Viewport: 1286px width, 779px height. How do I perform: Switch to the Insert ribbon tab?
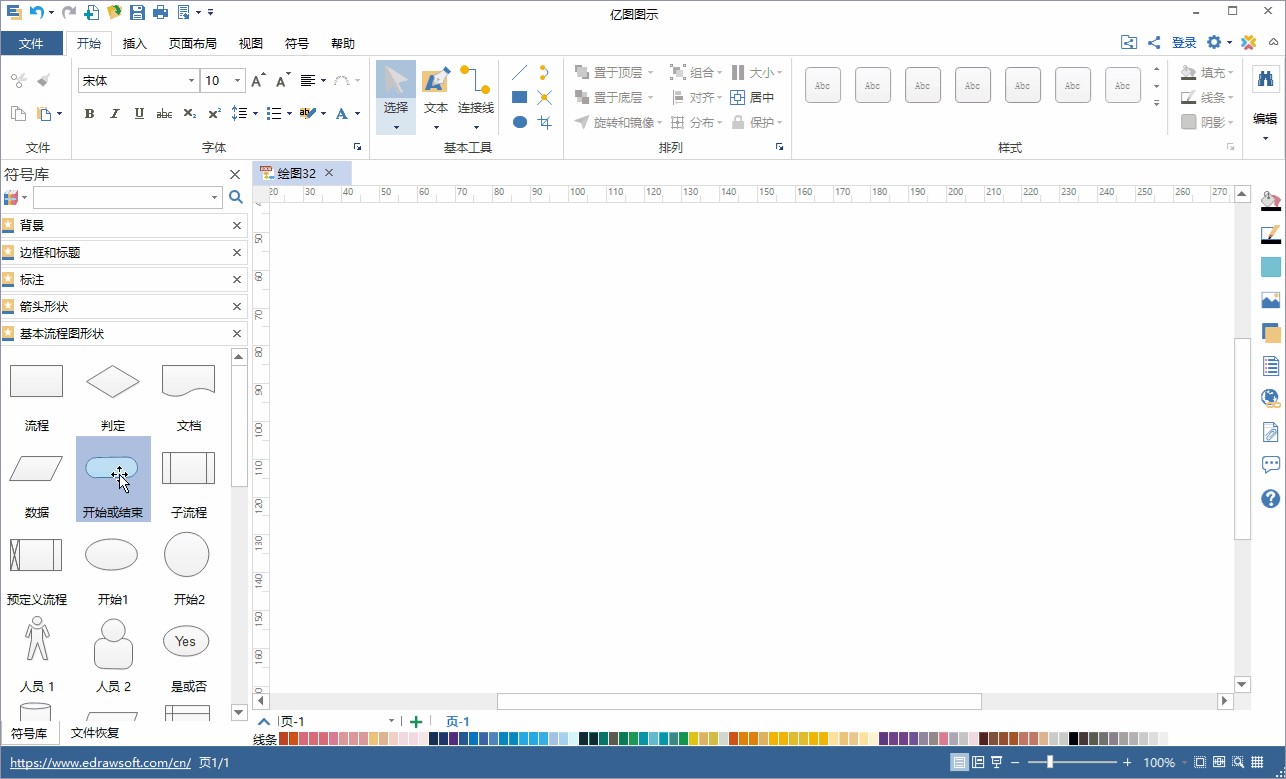(135, 44)
